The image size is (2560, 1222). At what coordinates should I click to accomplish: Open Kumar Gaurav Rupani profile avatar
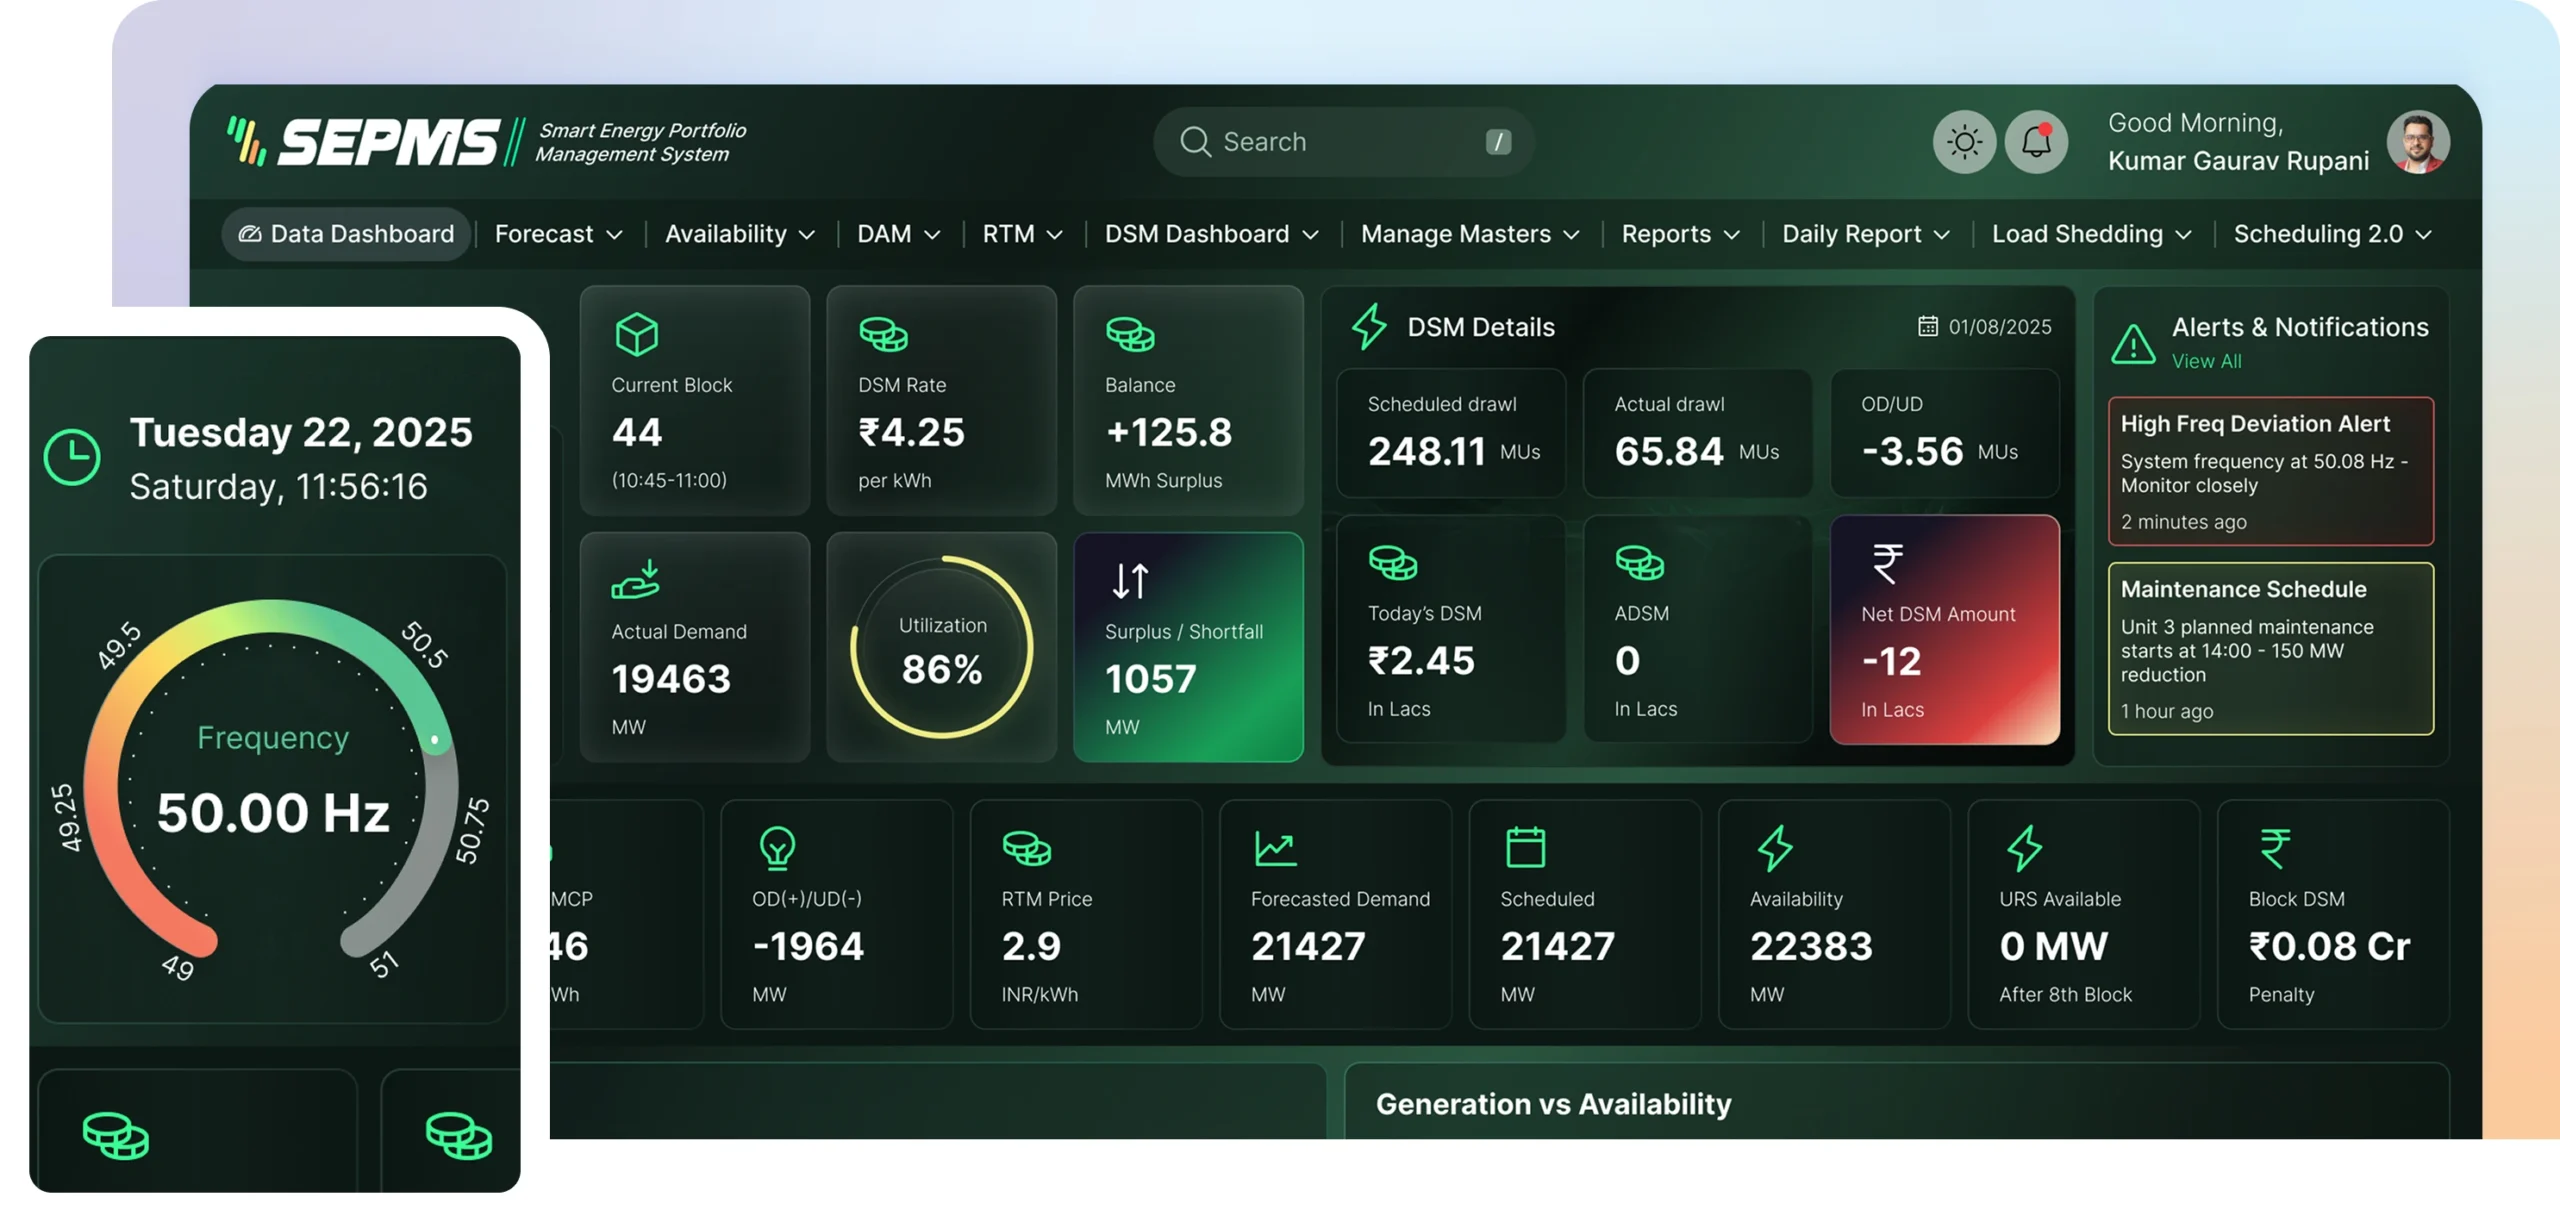point(2418,142)
